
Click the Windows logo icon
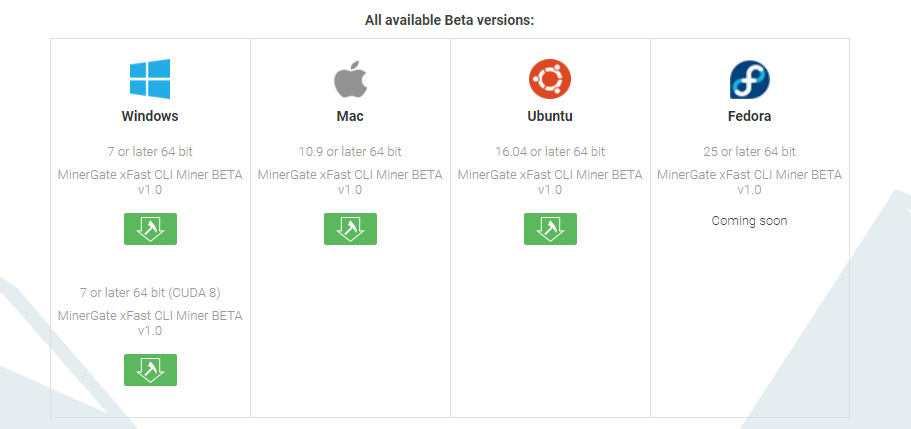tap(150, 79)
